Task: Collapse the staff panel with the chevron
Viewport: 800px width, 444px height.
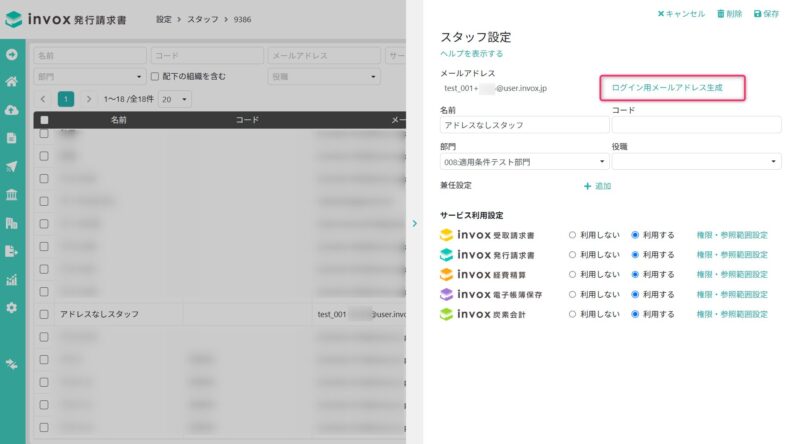Action: tap(414, 224)
